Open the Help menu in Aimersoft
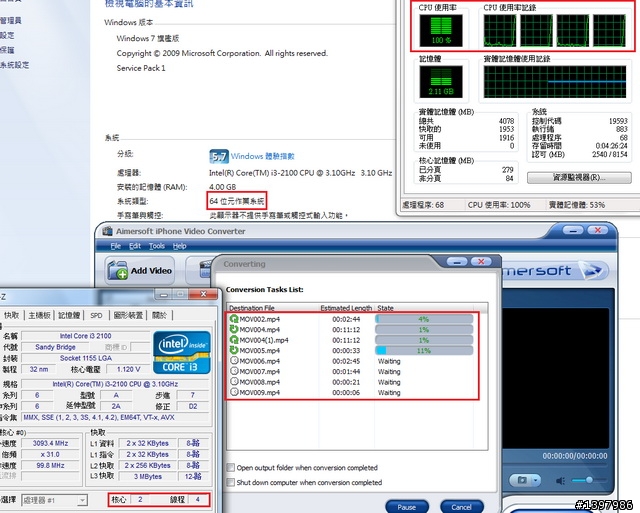The width and height of the screenshot is (640, 513). [179, 246]
